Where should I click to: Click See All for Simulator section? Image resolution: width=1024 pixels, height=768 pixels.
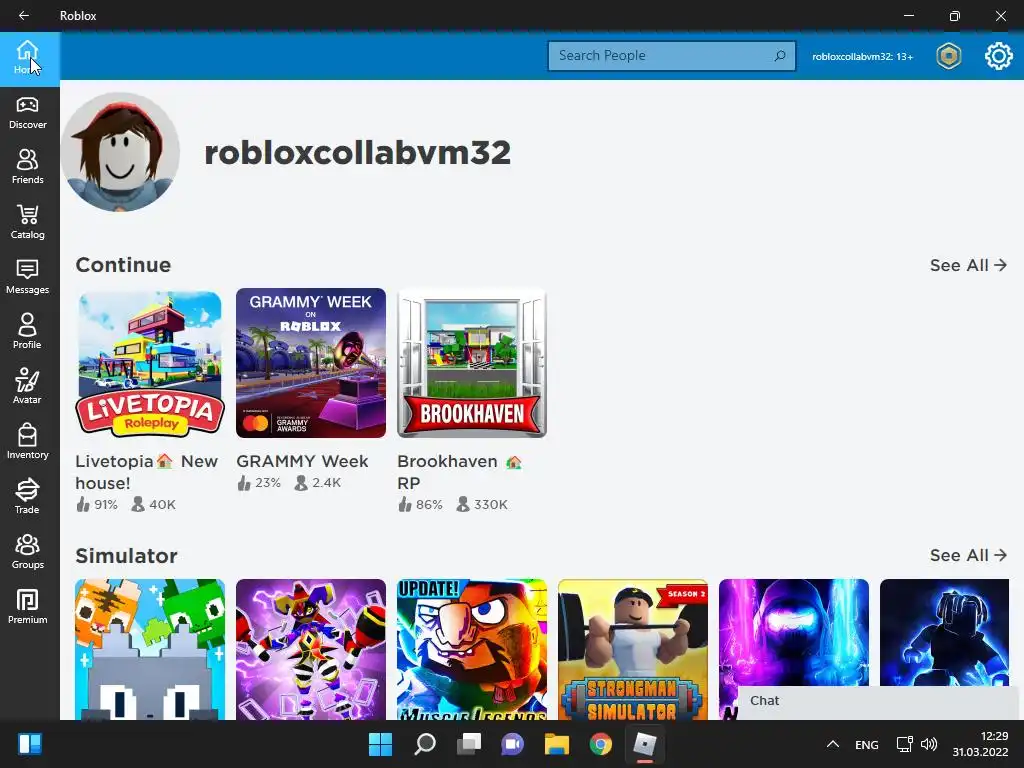[x=968, y=556]
